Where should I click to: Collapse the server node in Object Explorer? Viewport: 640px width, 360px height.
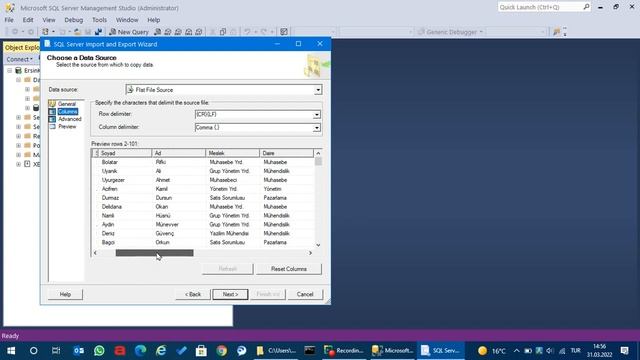9,71
